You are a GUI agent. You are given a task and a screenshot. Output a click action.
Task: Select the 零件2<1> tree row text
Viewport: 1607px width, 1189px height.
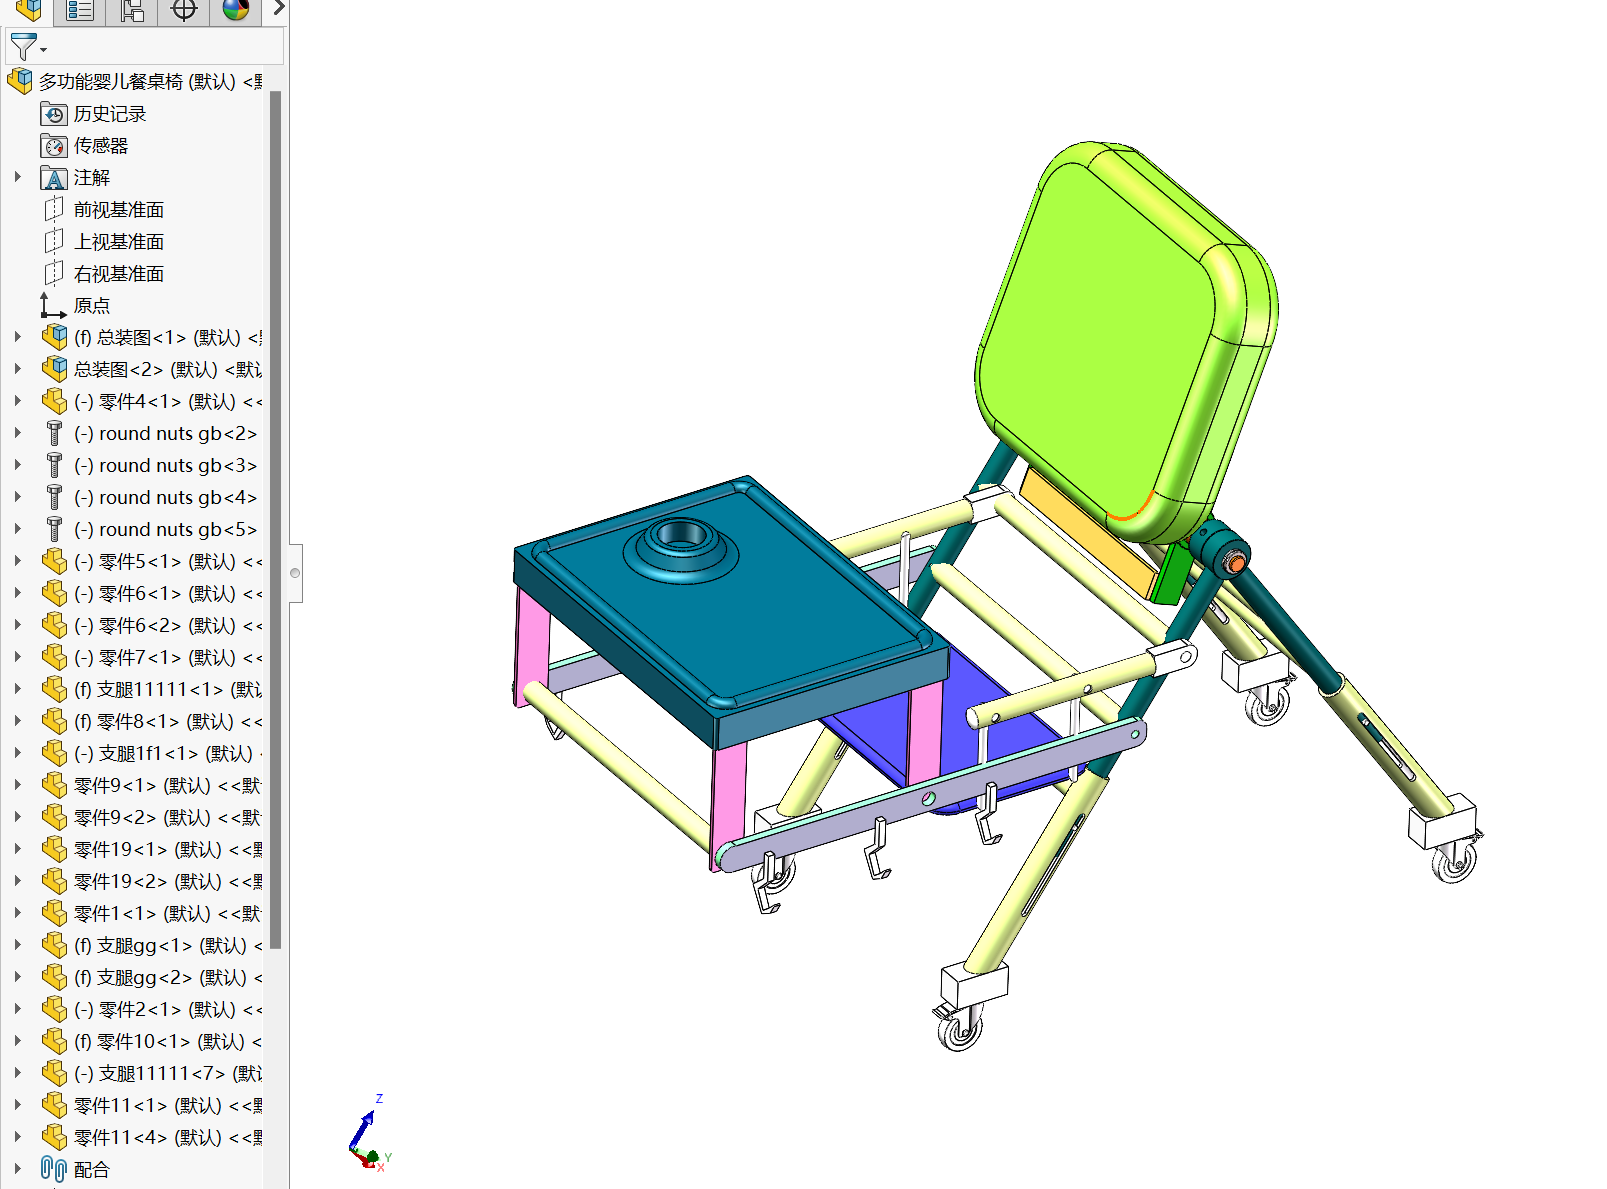(168, 1009)
